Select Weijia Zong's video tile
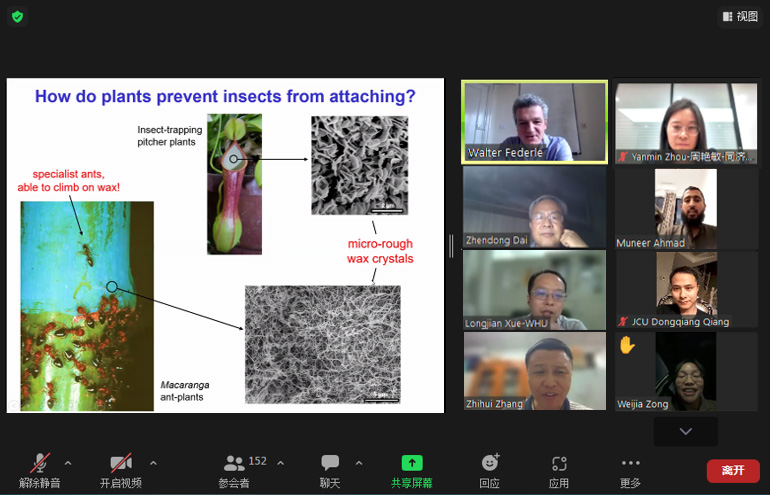770x495 pixels. click(686, 371)
